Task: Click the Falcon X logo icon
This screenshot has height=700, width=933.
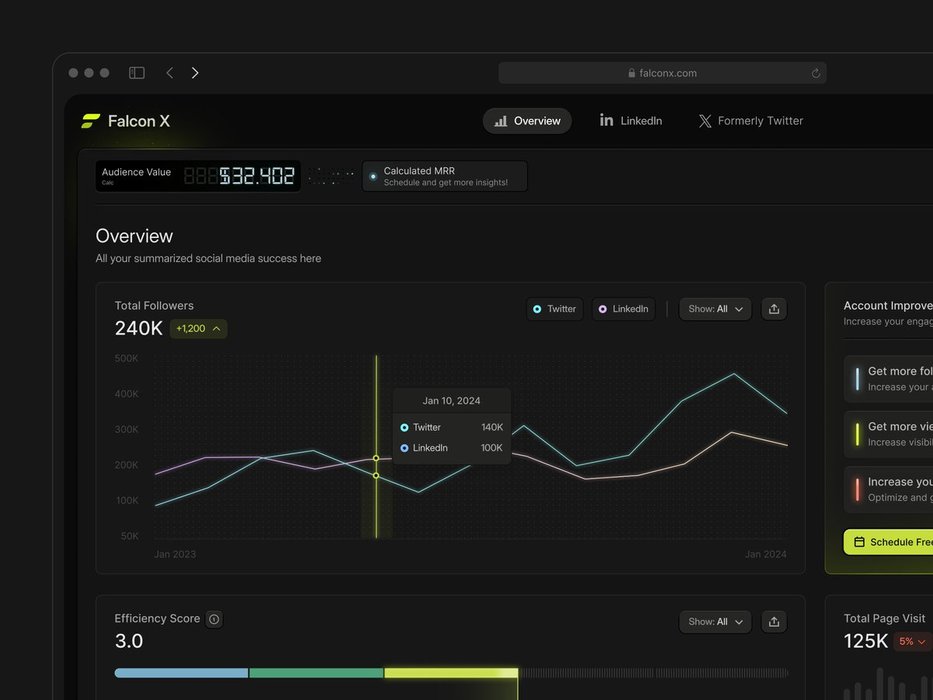Action: (x=91, y=121)
